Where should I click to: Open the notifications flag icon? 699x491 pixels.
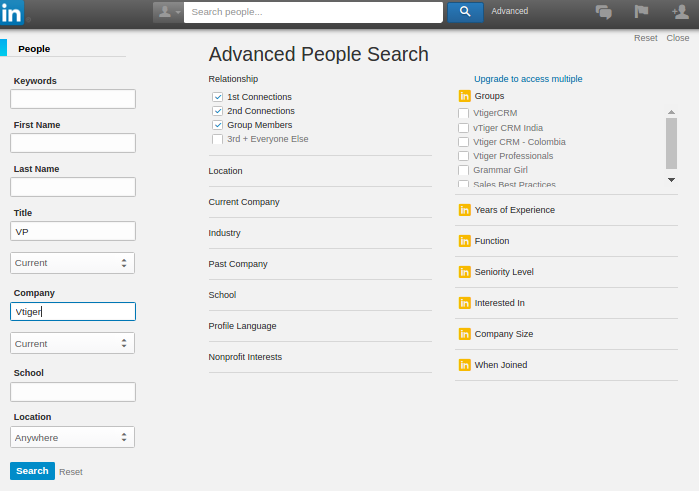coord(641,12)
